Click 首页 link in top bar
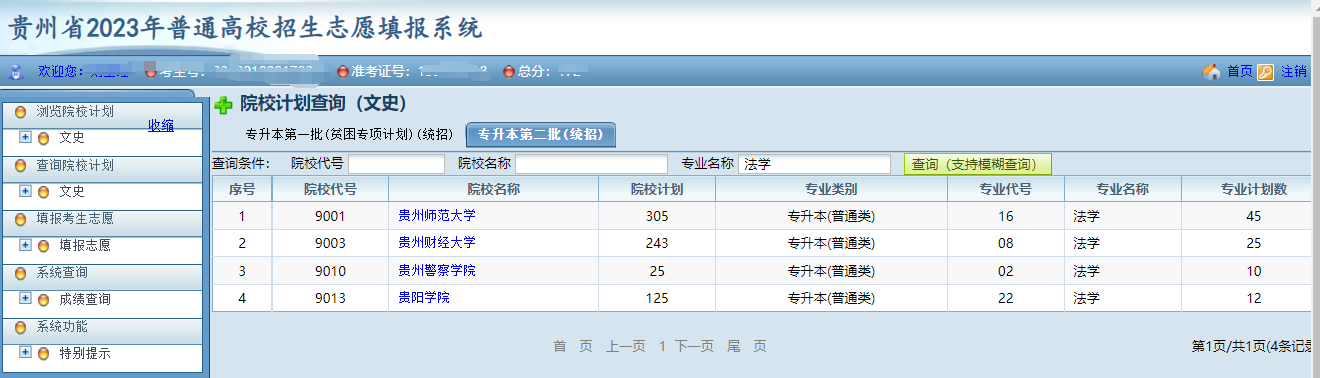1320x378 pixels. click(1239, 71)
